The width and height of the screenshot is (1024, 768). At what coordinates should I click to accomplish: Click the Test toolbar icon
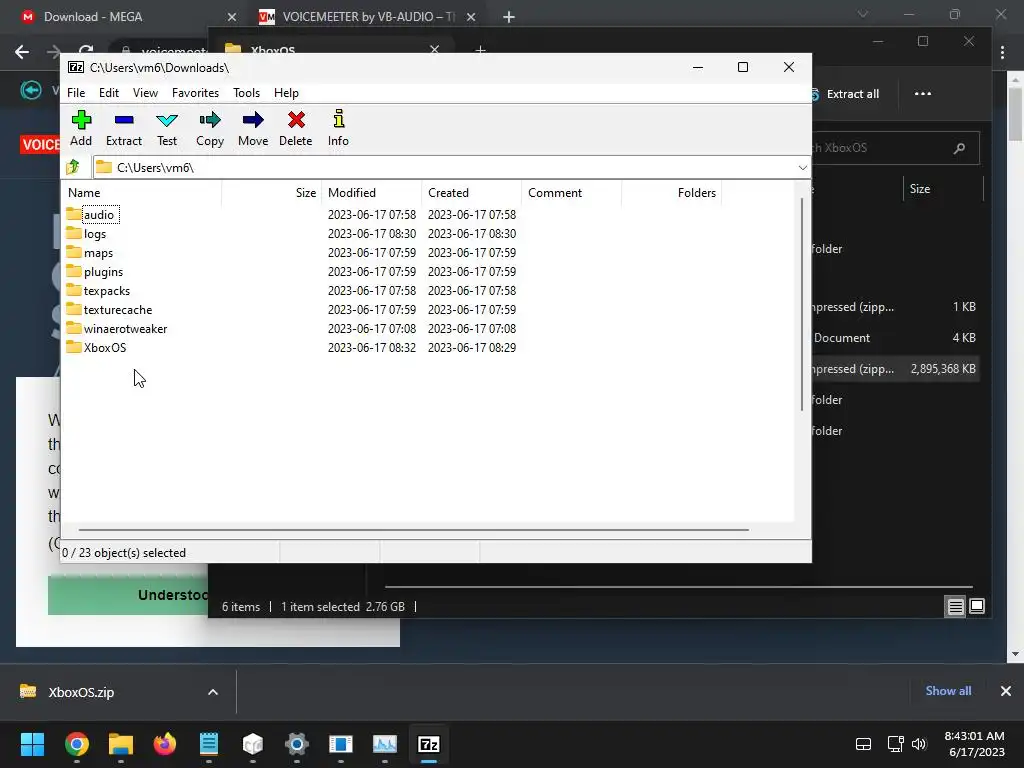167,129
